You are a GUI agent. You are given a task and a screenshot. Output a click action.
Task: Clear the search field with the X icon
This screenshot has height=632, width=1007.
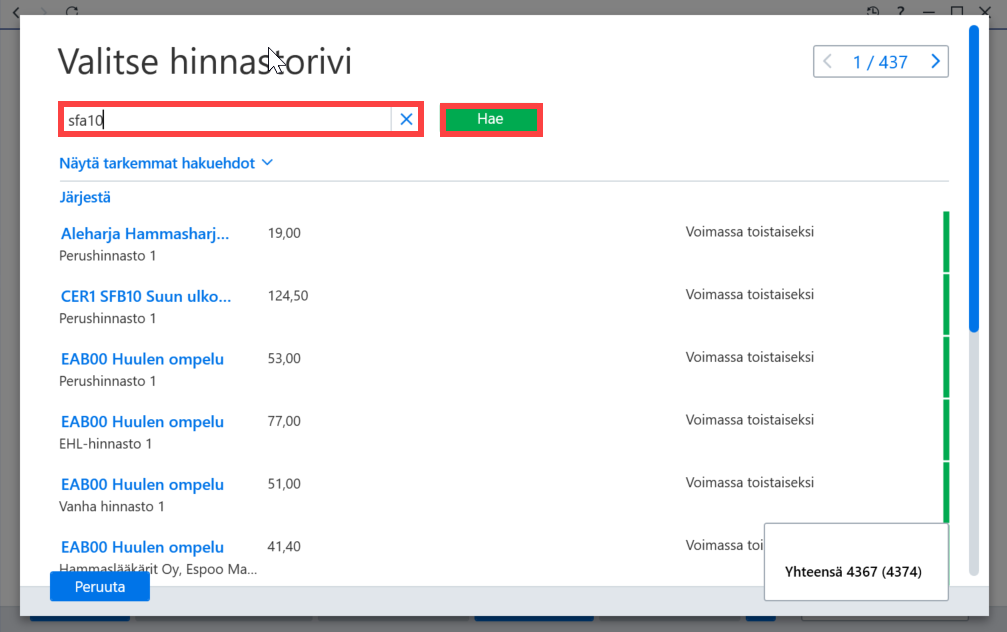coord(407,119)
